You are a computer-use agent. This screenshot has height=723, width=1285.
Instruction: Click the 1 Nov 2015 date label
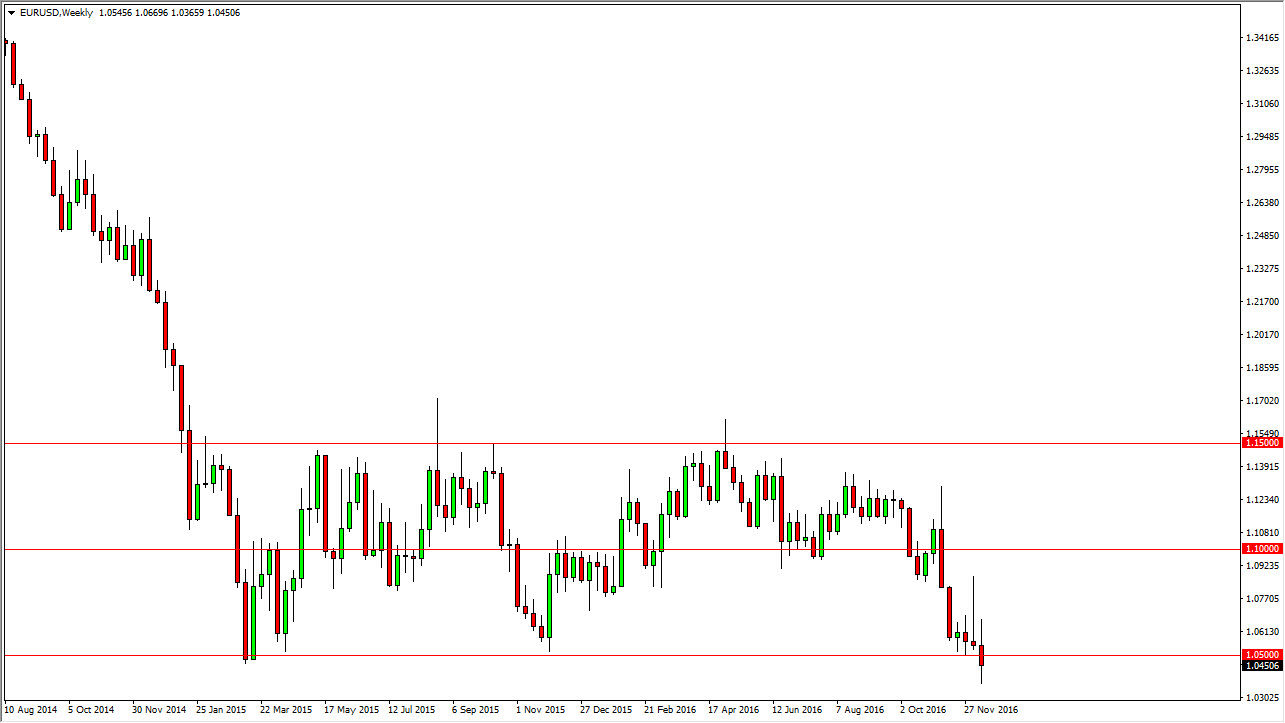click(540, 710)
